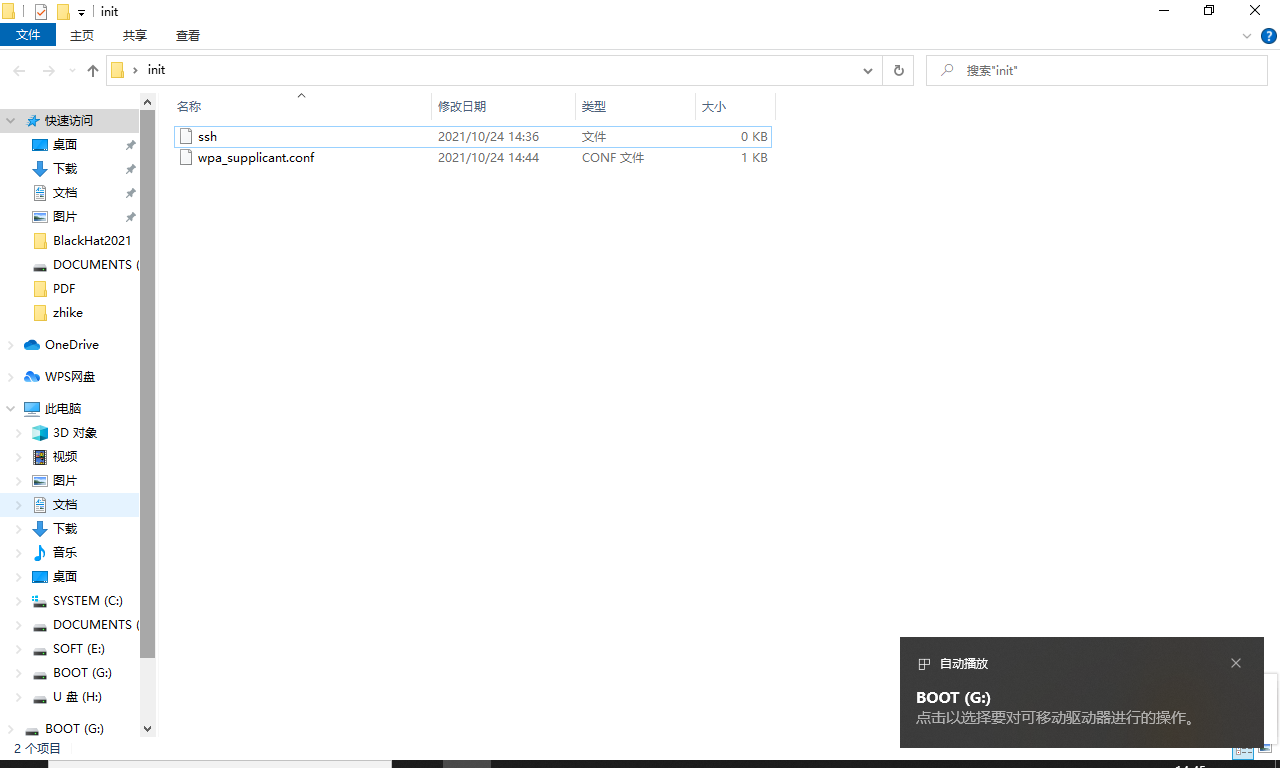Open 音乐 library in sidebar
This screenshot has width=1280, height=768.
(x=65, y=553)
